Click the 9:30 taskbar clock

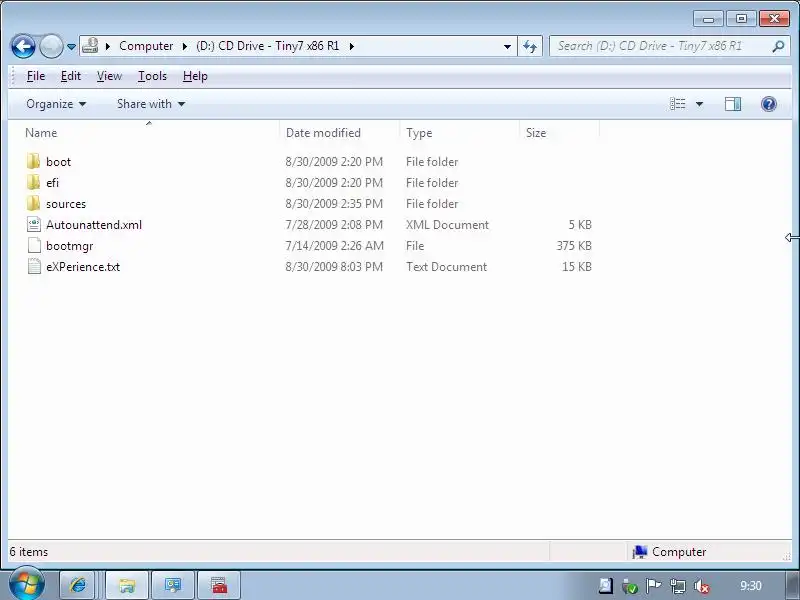coord(751,585)
